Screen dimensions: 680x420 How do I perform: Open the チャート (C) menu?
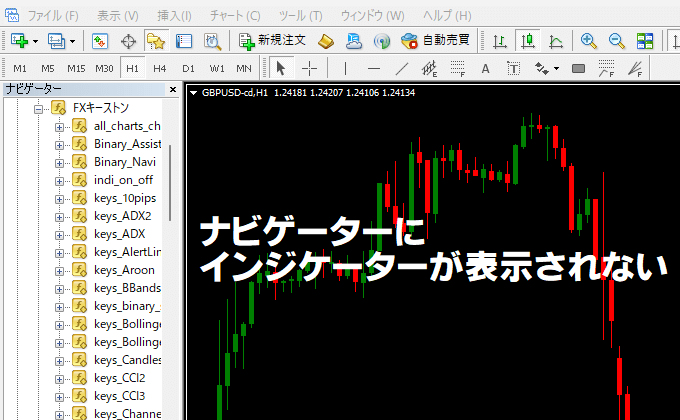[235, 16]
